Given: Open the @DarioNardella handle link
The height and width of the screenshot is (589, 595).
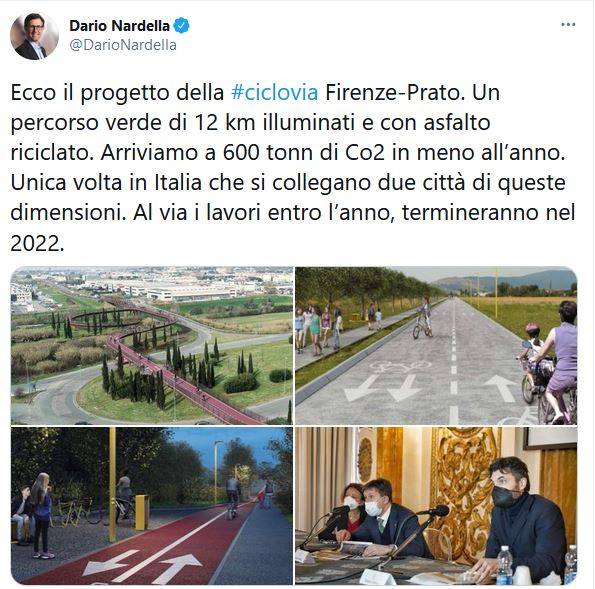Looking at the screenshot, I should tap(123, 45).
